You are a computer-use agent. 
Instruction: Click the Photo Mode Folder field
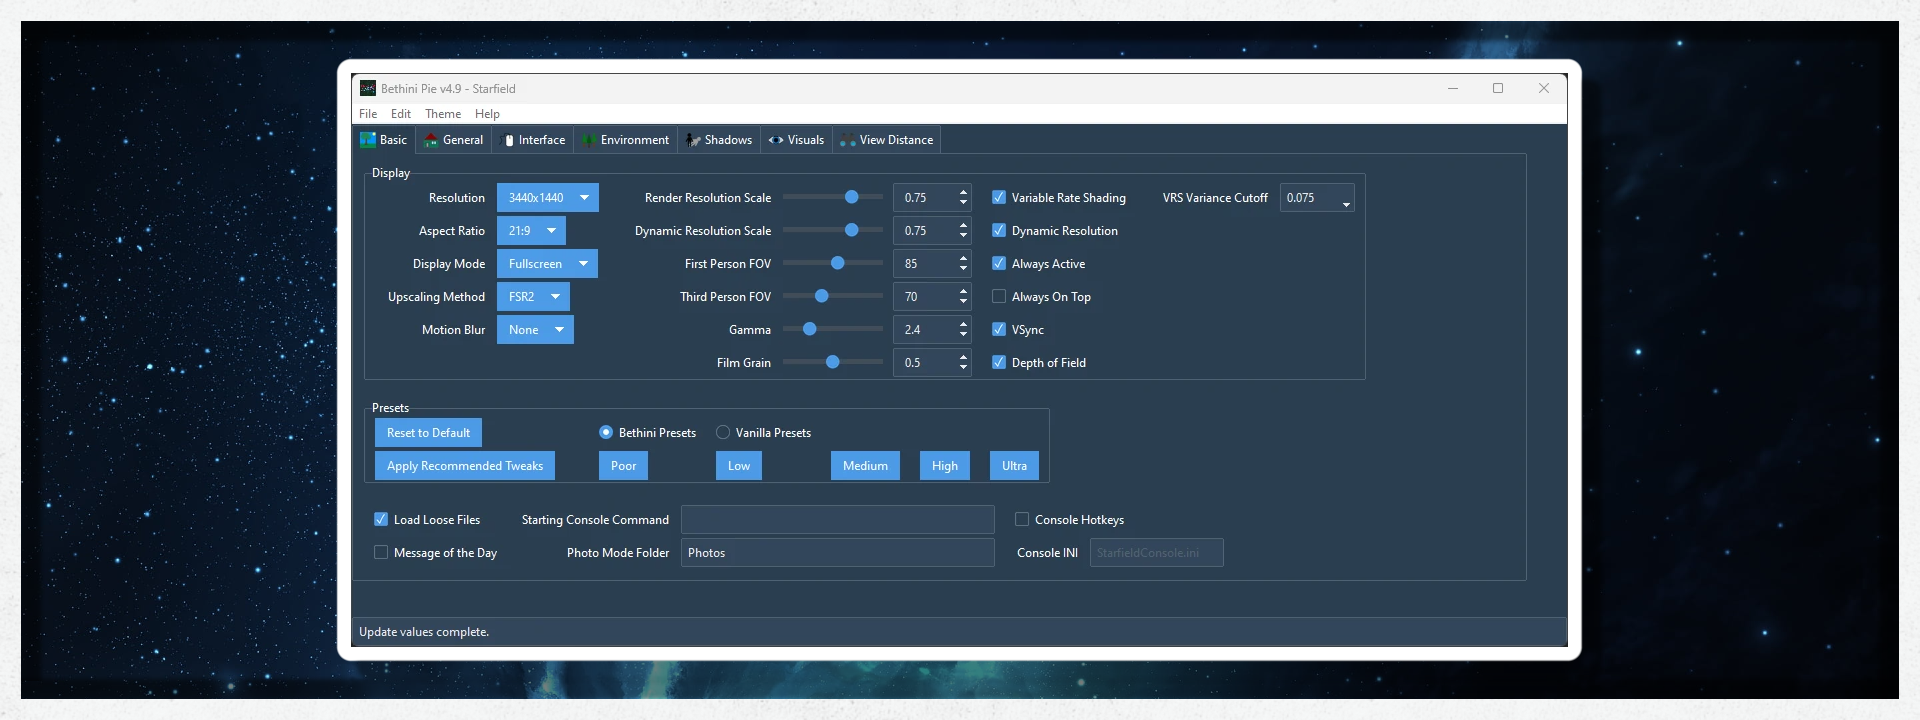coord(838,553)
